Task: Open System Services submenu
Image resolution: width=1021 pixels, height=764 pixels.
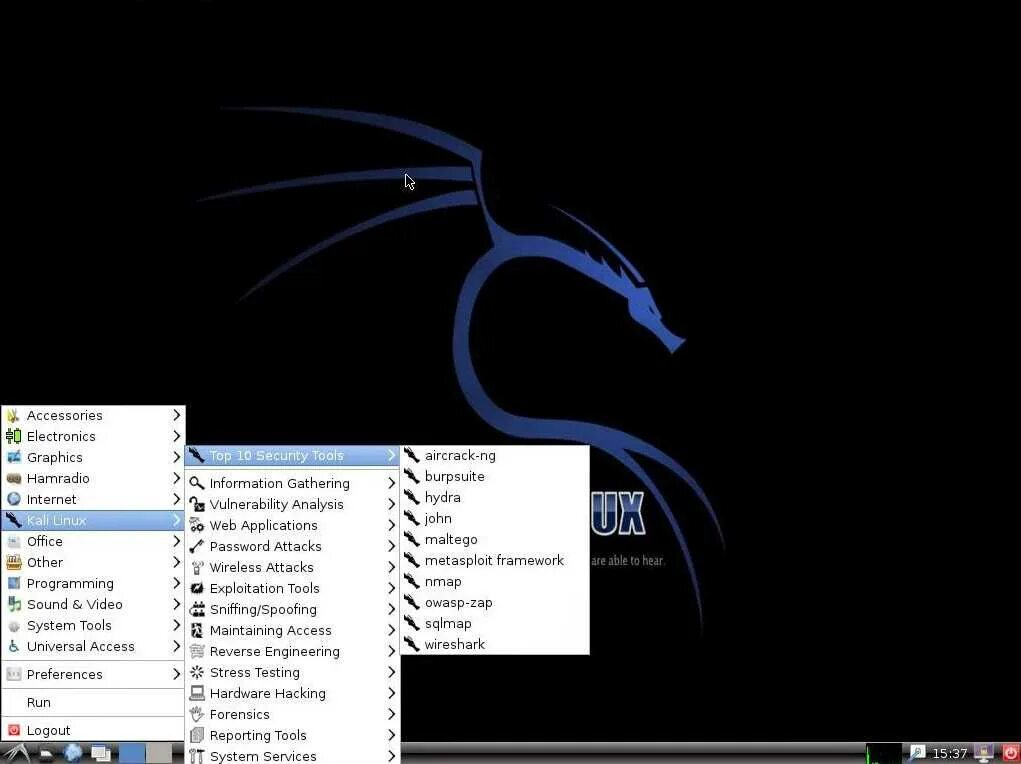Action: point(292,756)
